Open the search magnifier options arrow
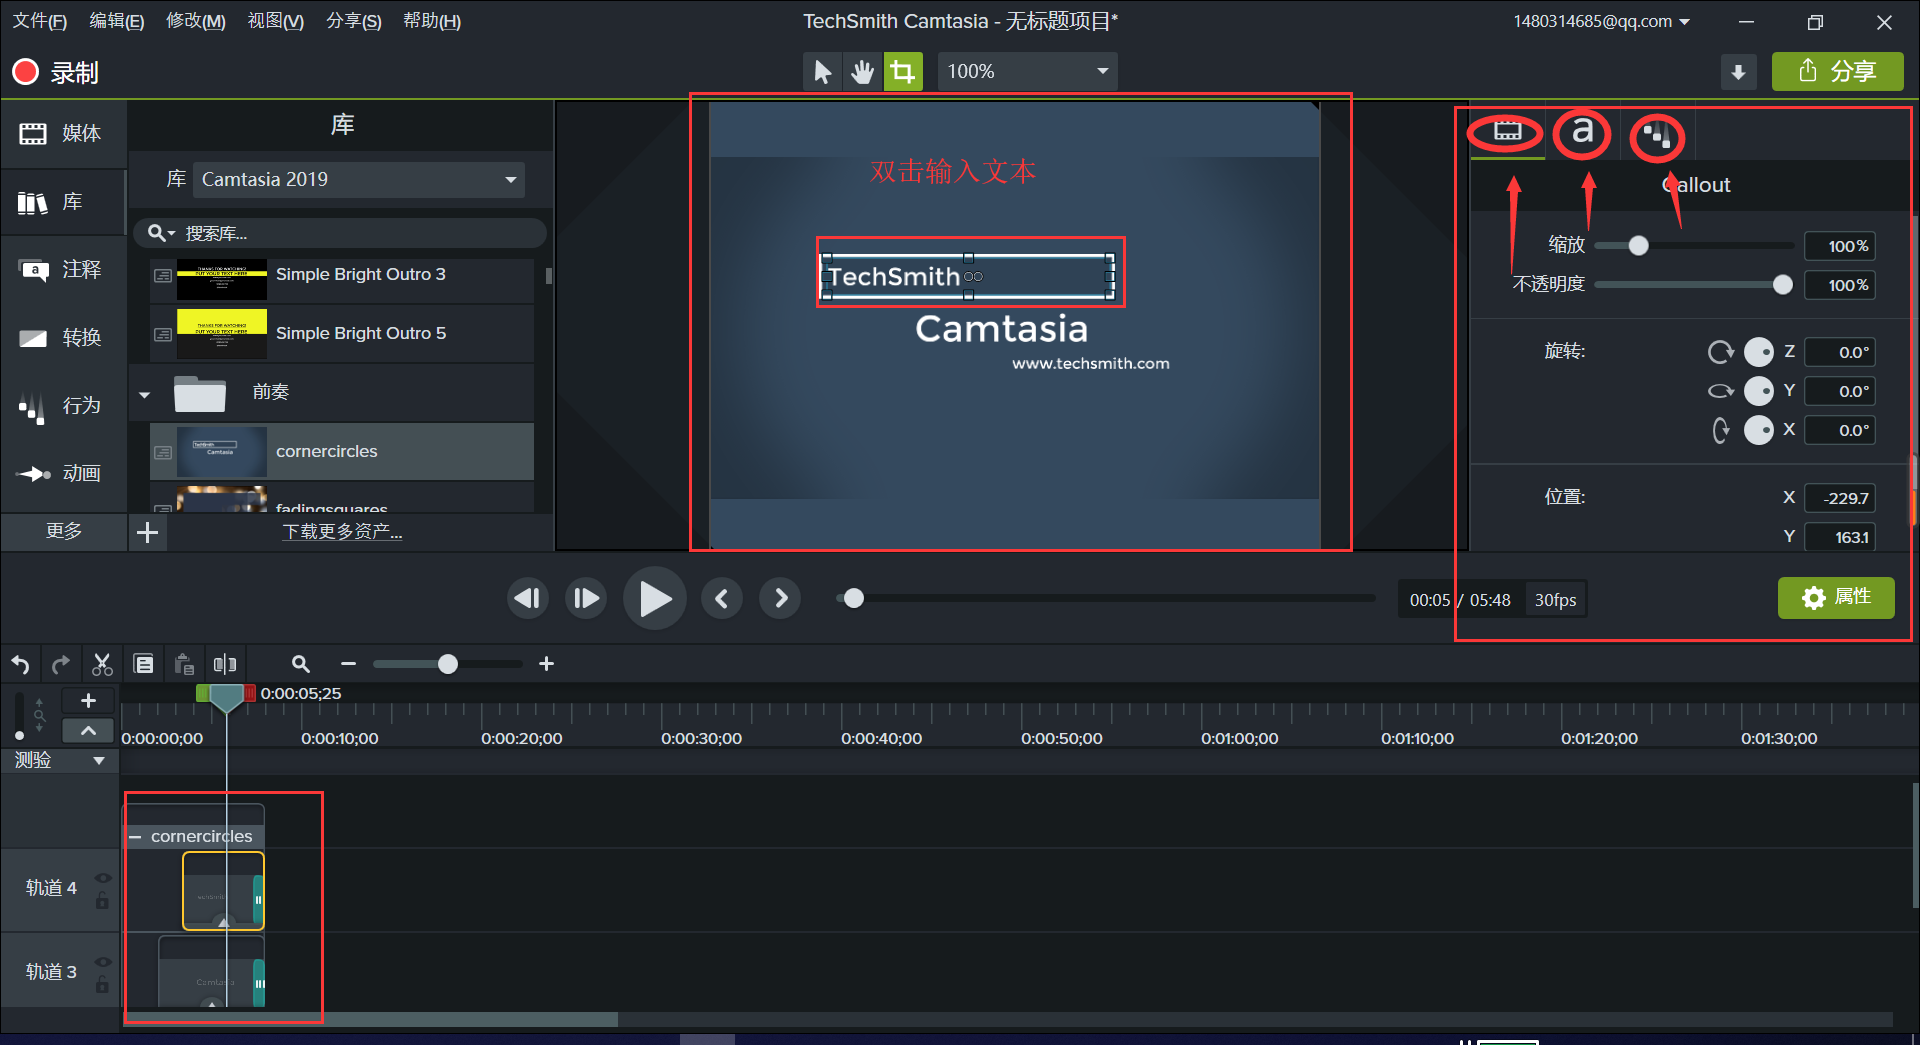 (x=162, y=233)
